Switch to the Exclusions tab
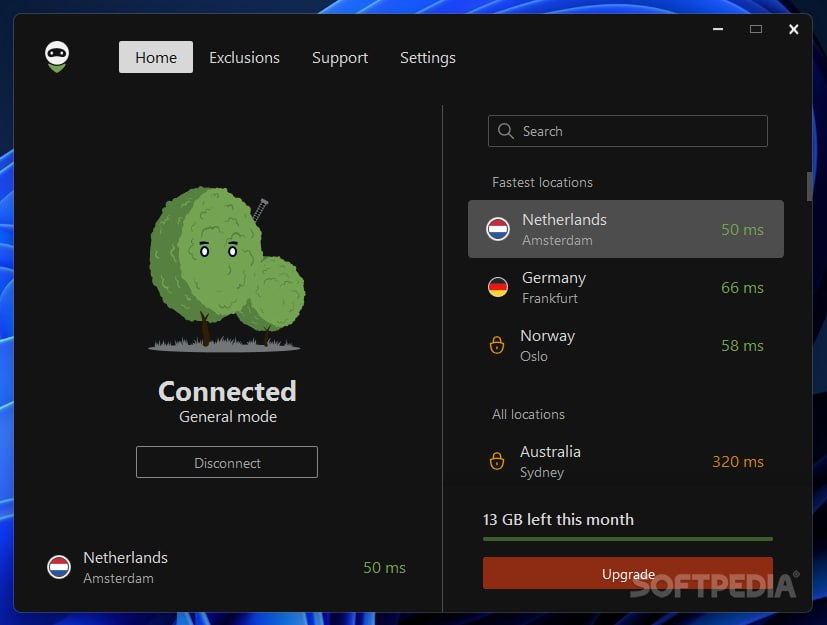The height and width of the screenshot is (625, 827). (x=244, y=57)
